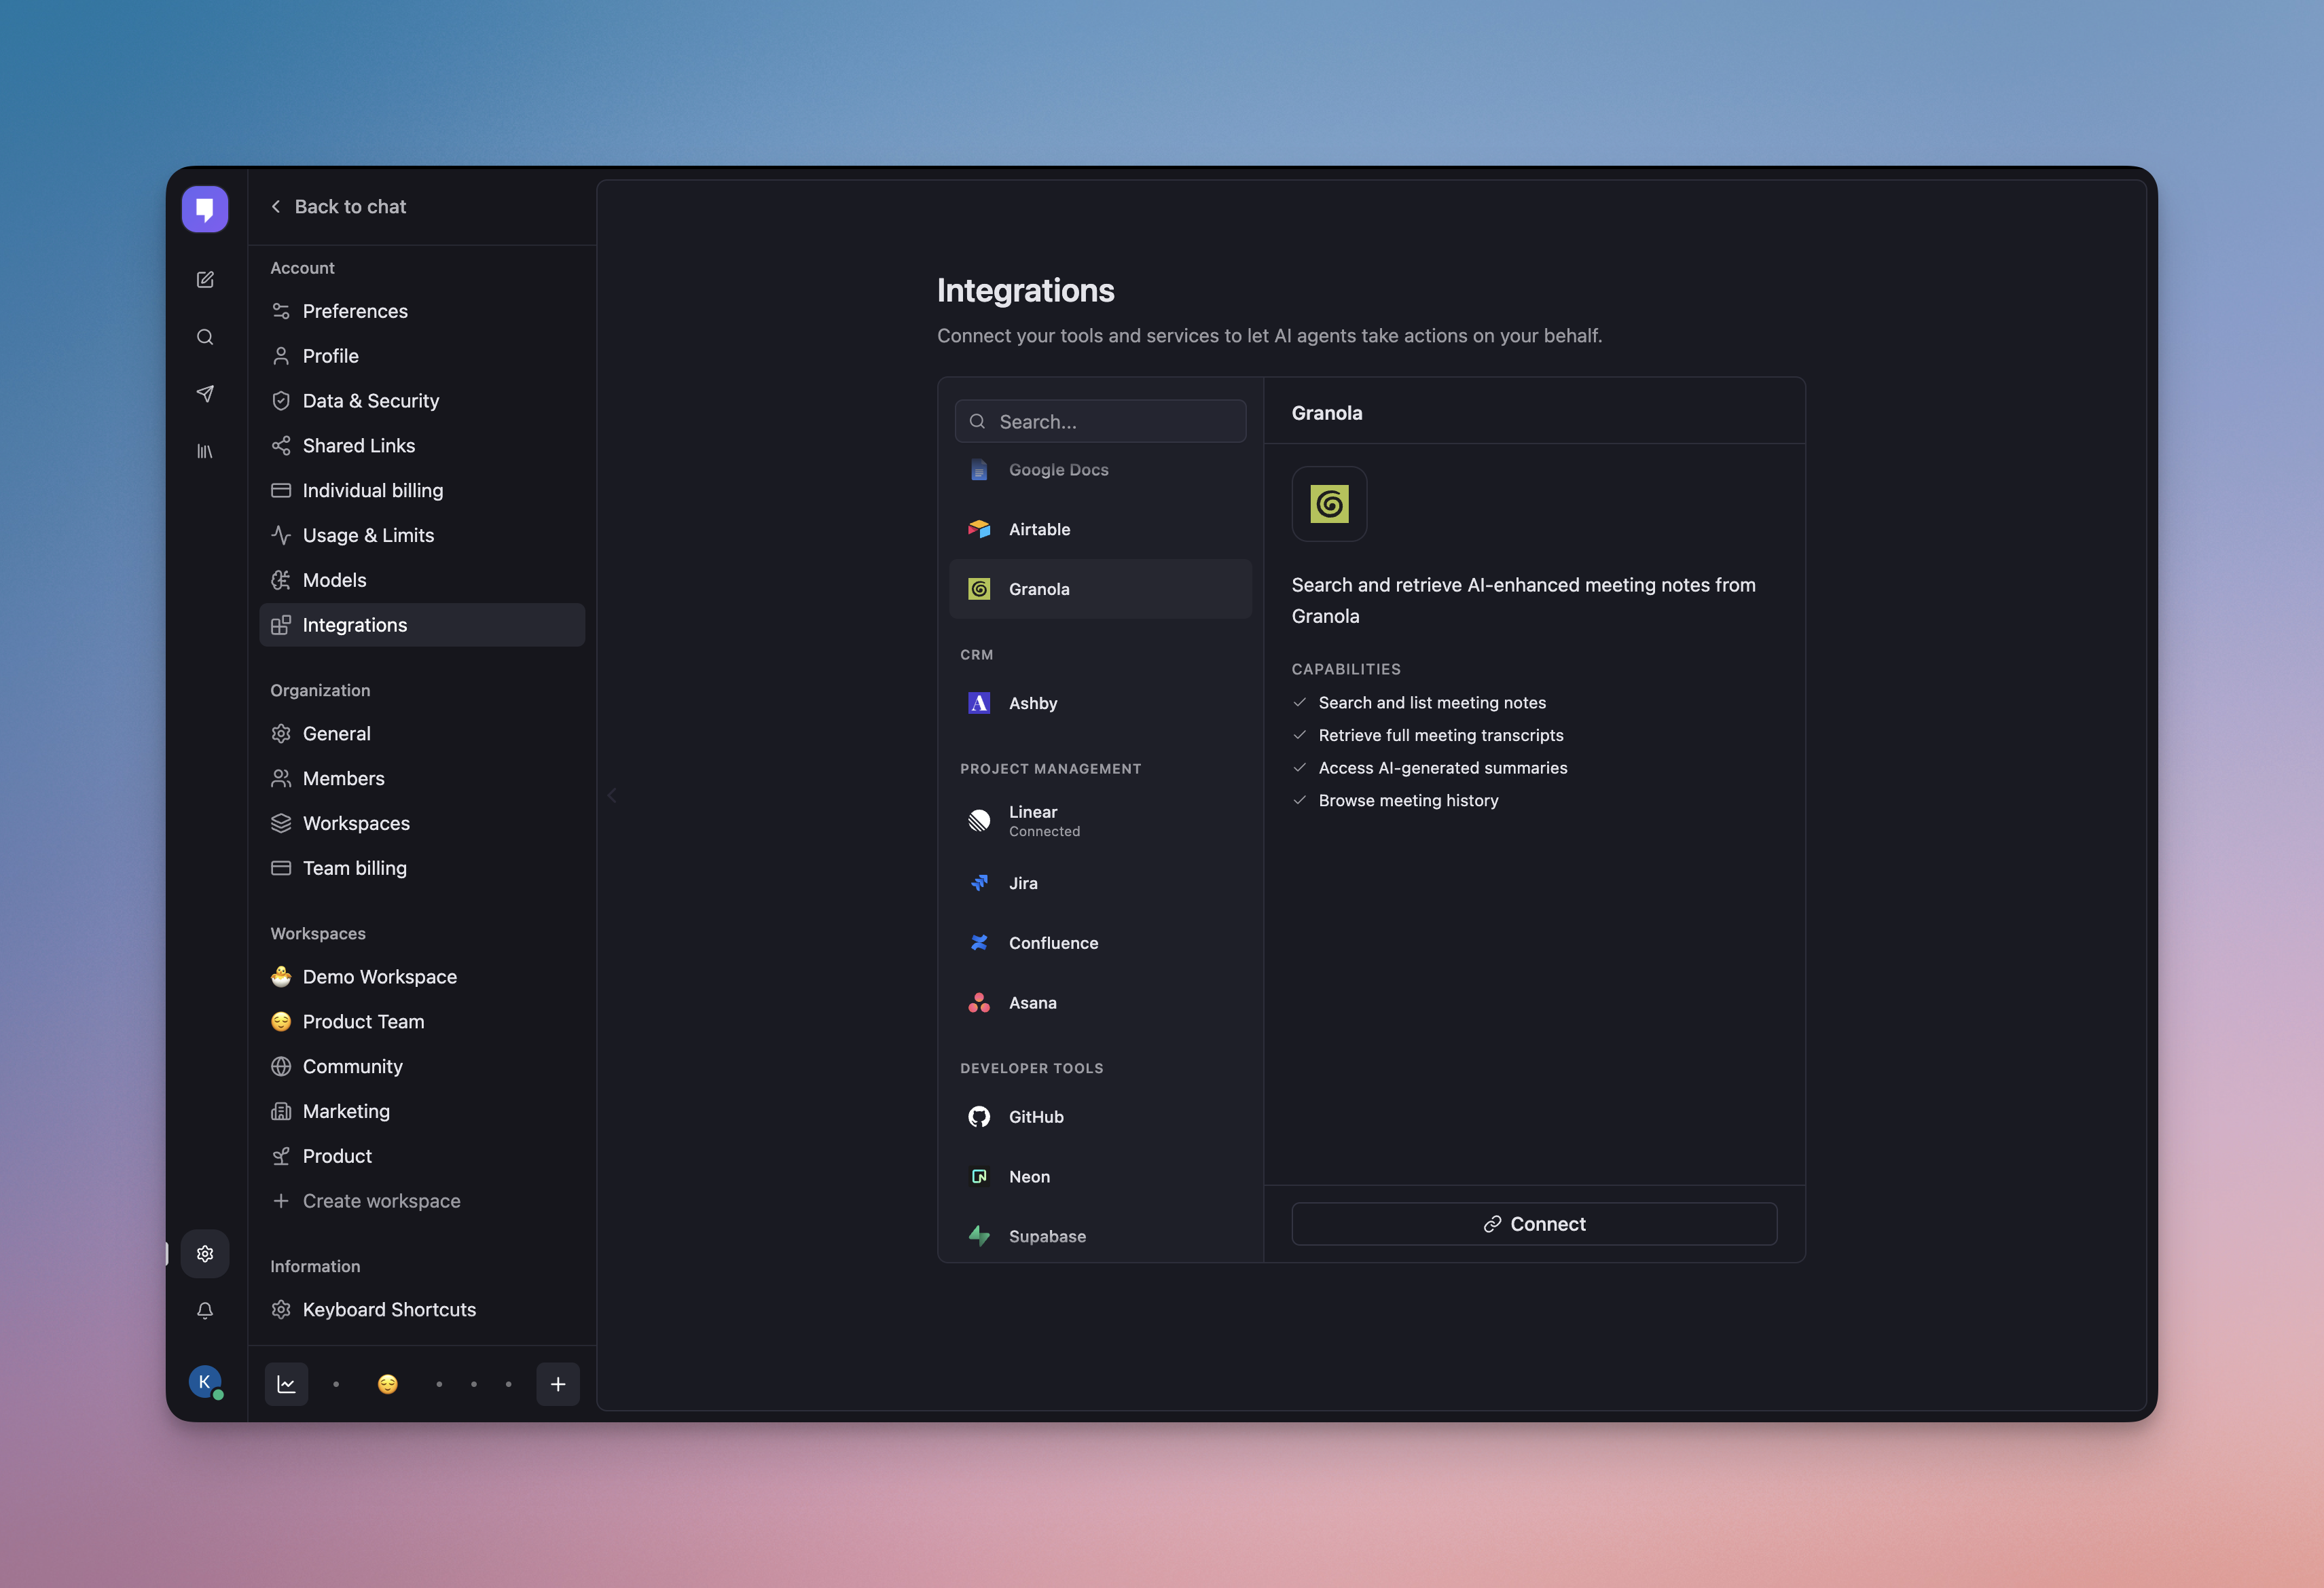Select Granola in integration list
The image size is (2324, 1588).
pos(1100,589)
